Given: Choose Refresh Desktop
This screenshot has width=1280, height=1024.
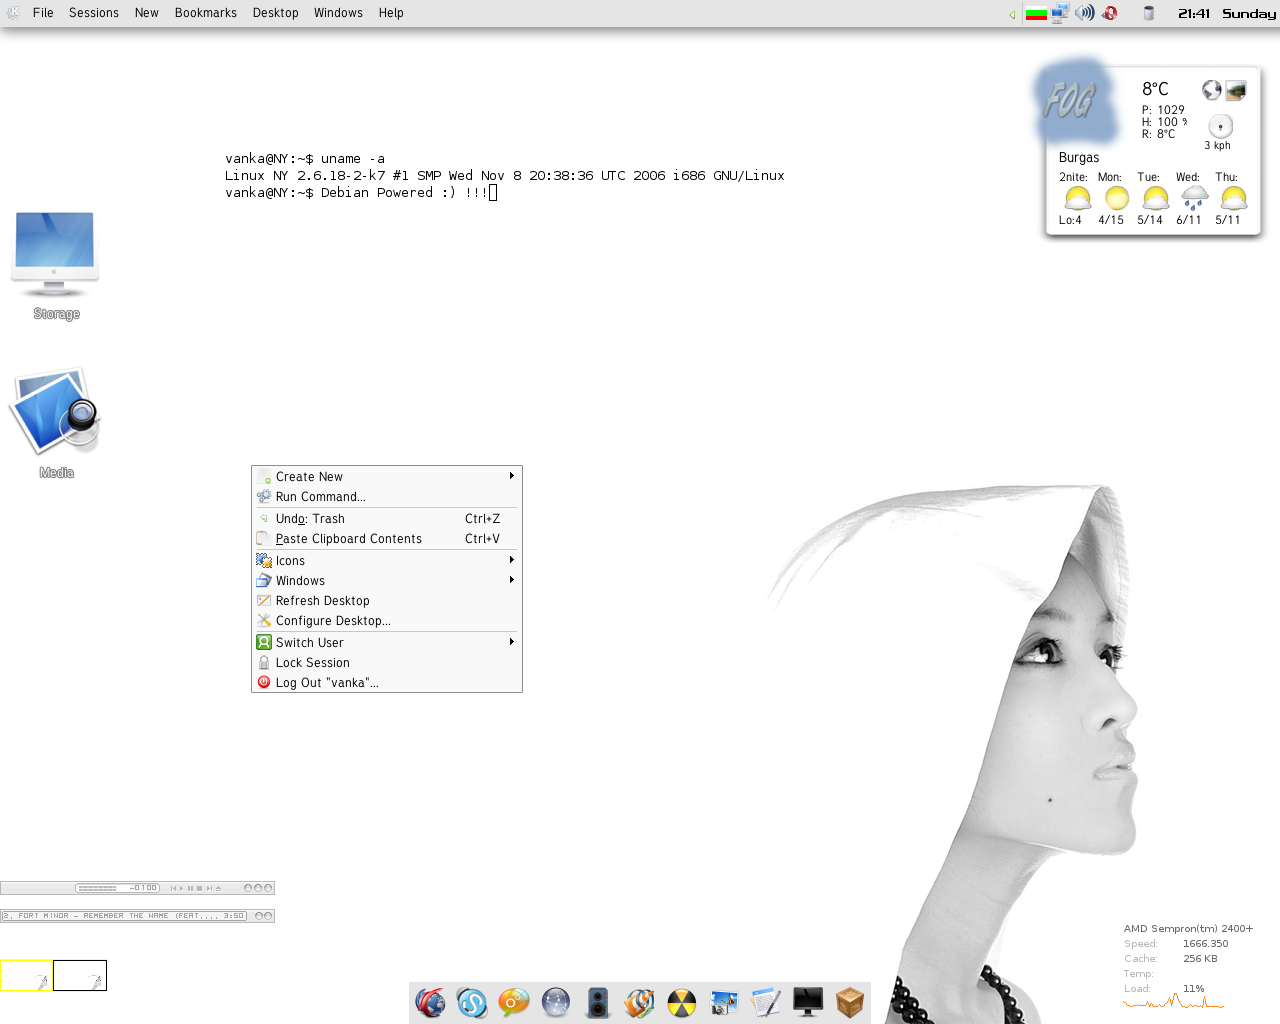Looking at the screenshot, I should point(387,601).
